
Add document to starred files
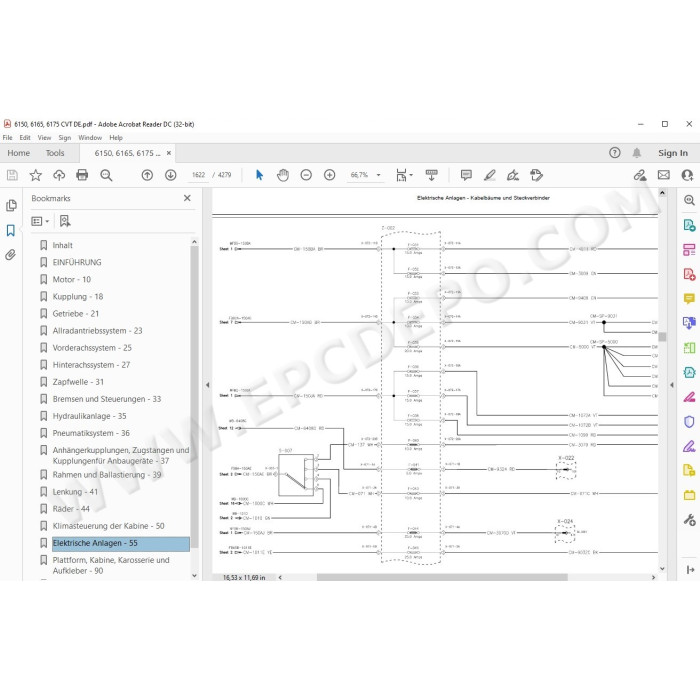[35, 175]
